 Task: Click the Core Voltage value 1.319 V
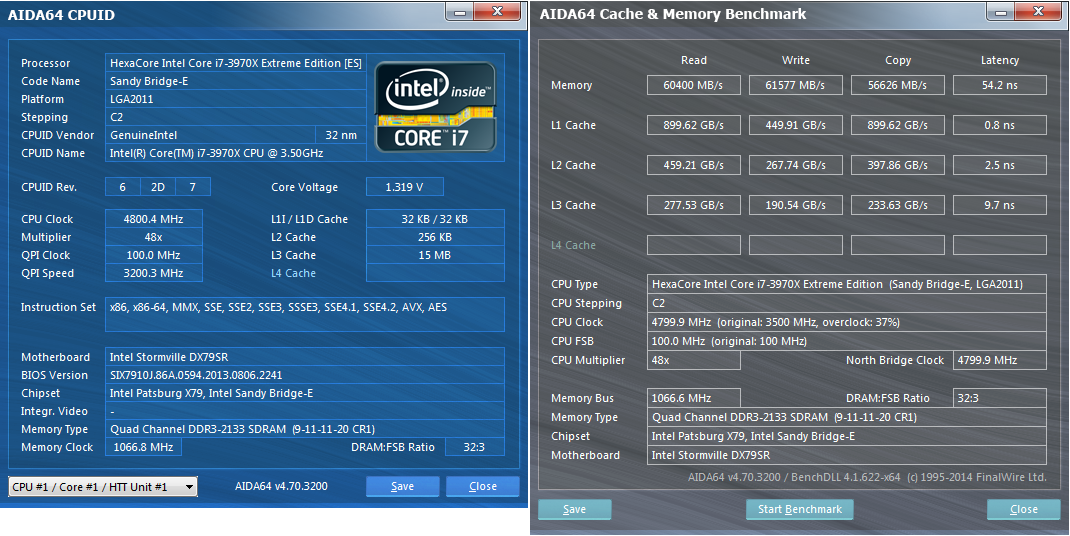point(405,187)
